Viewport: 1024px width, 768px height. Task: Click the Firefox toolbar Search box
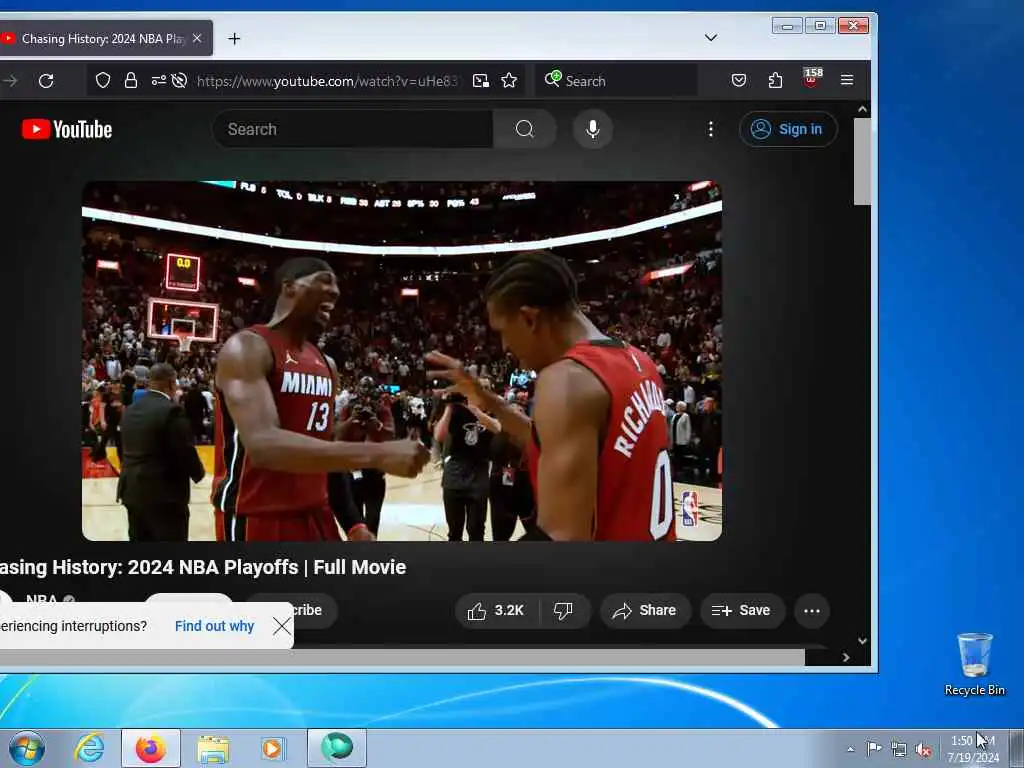click(616, 81)
